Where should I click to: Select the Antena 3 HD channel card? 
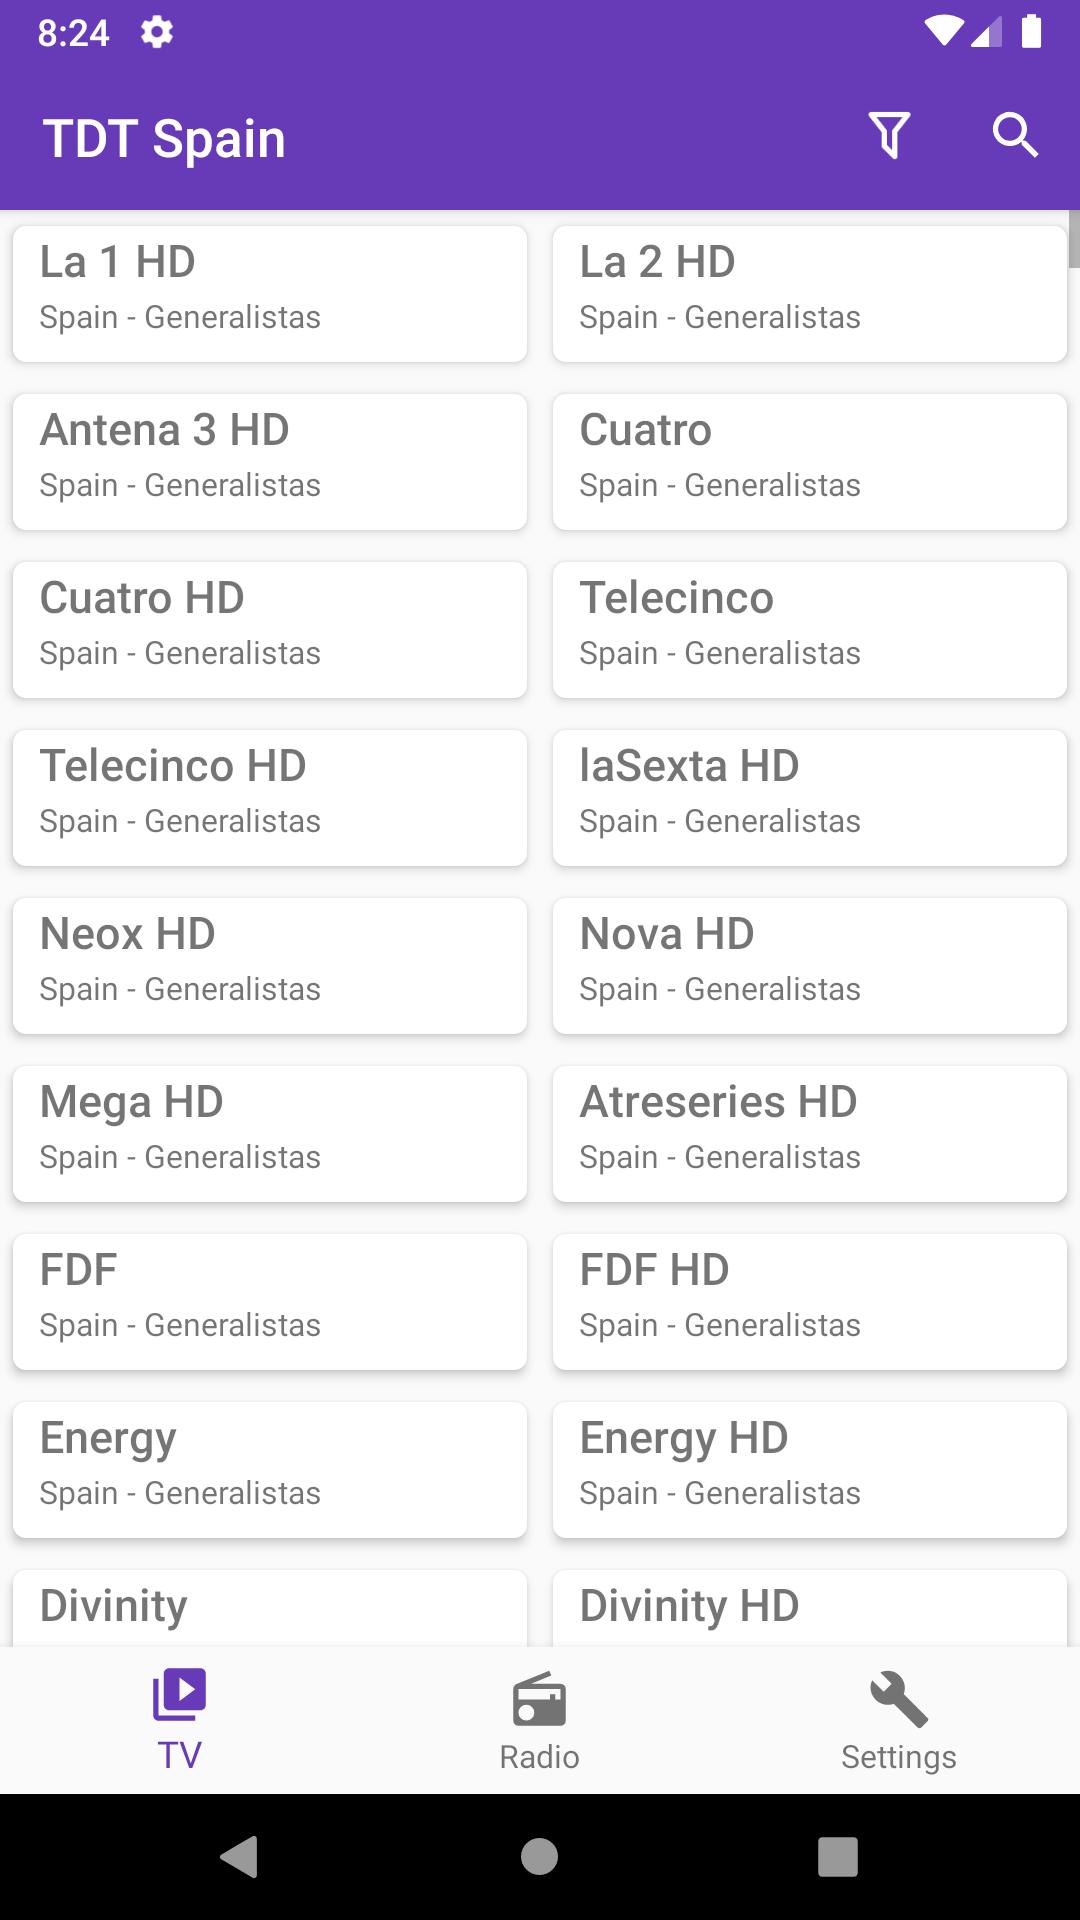[270, 462]
